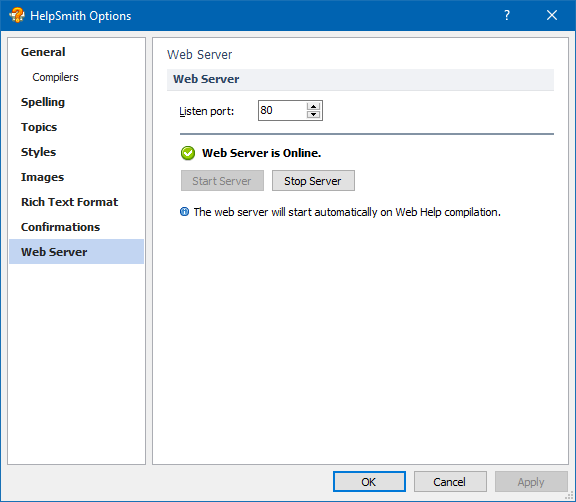Click the Cancel button
The height and width of the screenshot is (502, 576).
pyautogui.click(x=450, y=481)
